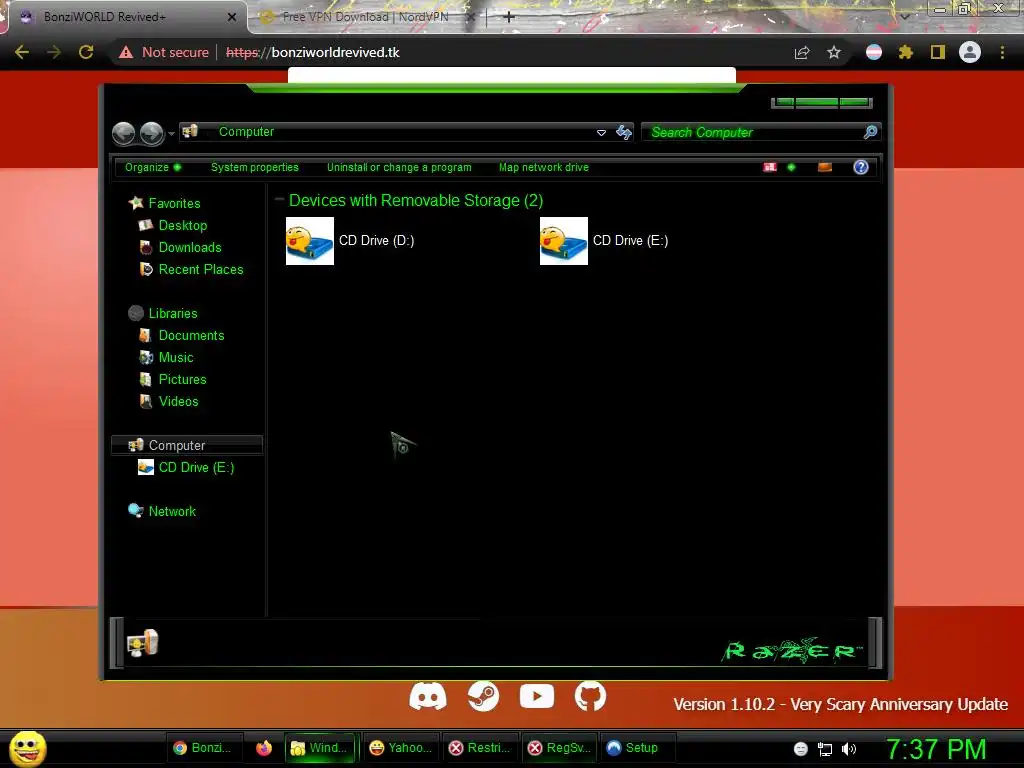Click the share page icon in Chrome
Screen dimensions: 1024x768
click(x=802, y=52)
